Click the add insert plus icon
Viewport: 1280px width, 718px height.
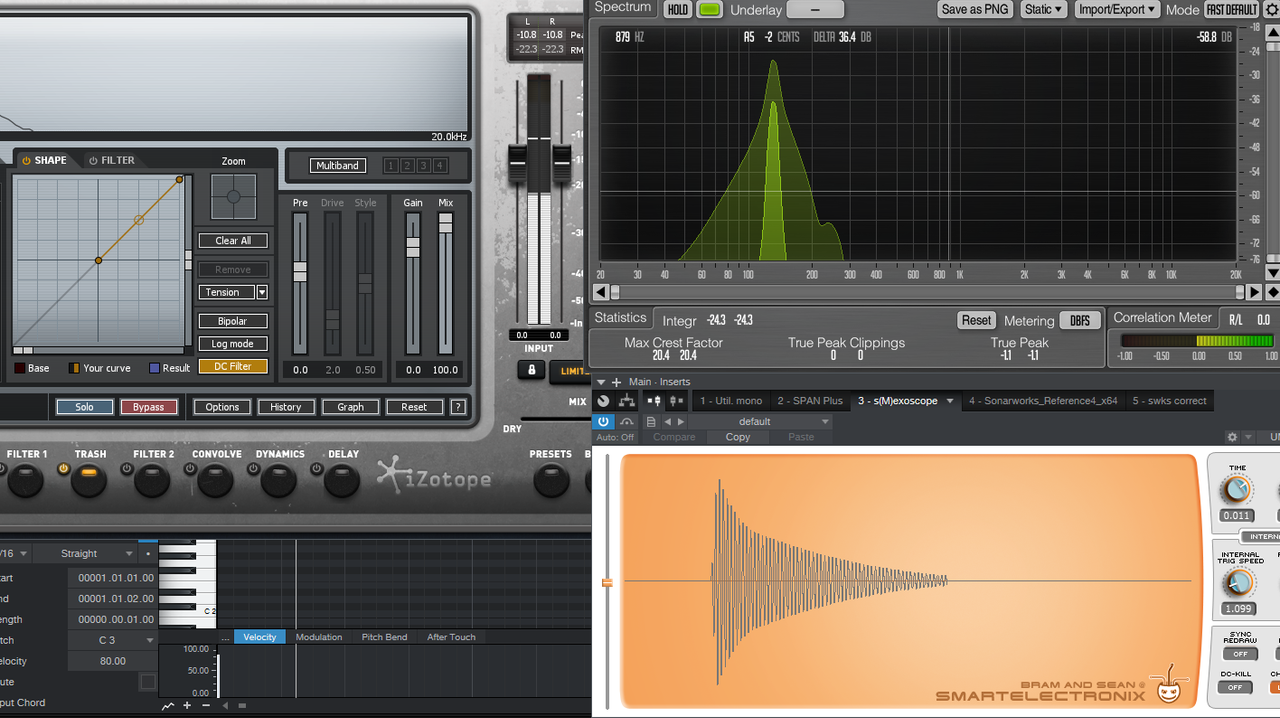[616, 382]
